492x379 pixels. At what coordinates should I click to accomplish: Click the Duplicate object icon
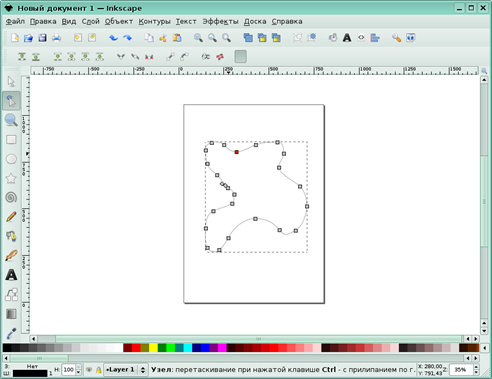[248, 38]
